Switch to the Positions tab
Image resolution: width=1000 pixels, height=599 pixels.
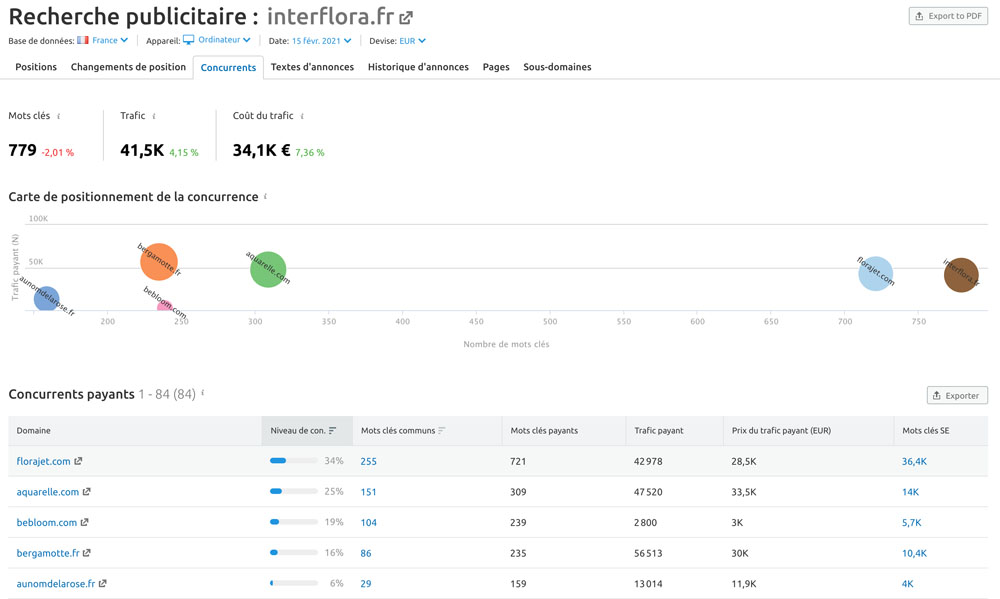(36, 67)
